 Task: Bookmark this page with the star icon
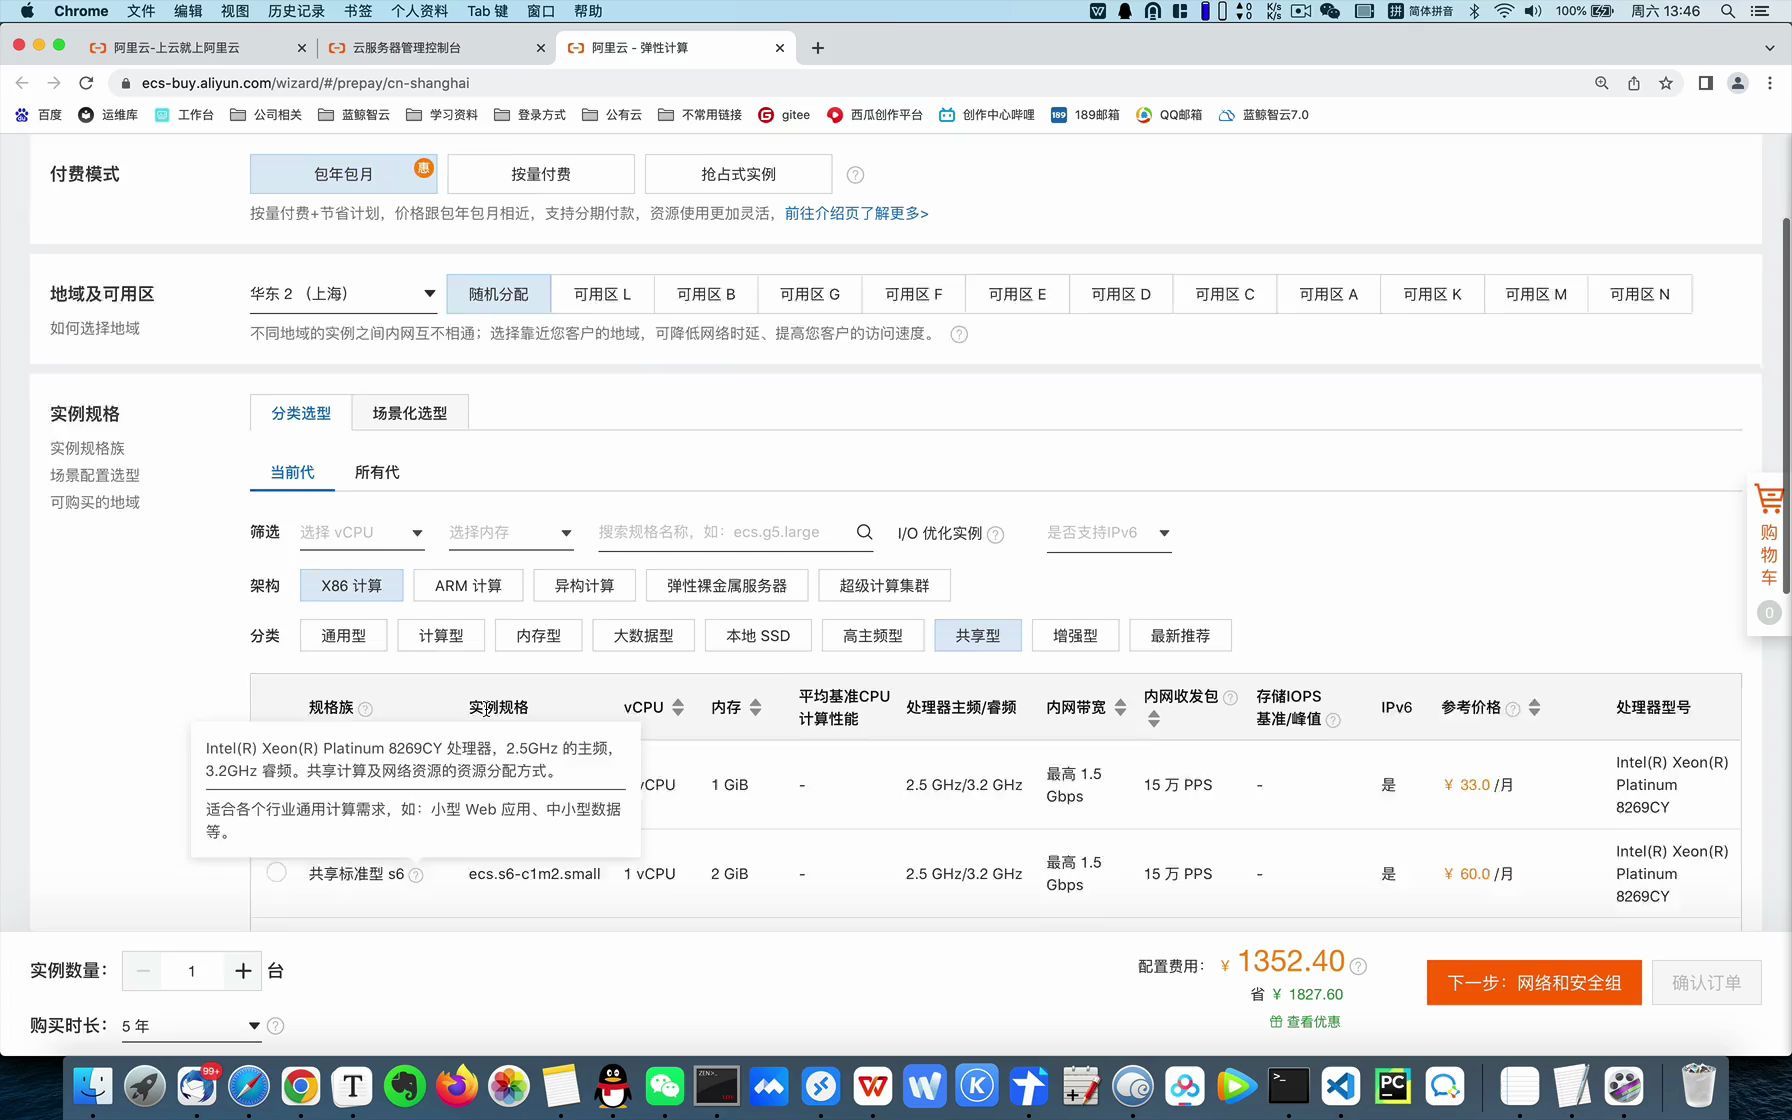1666,83
